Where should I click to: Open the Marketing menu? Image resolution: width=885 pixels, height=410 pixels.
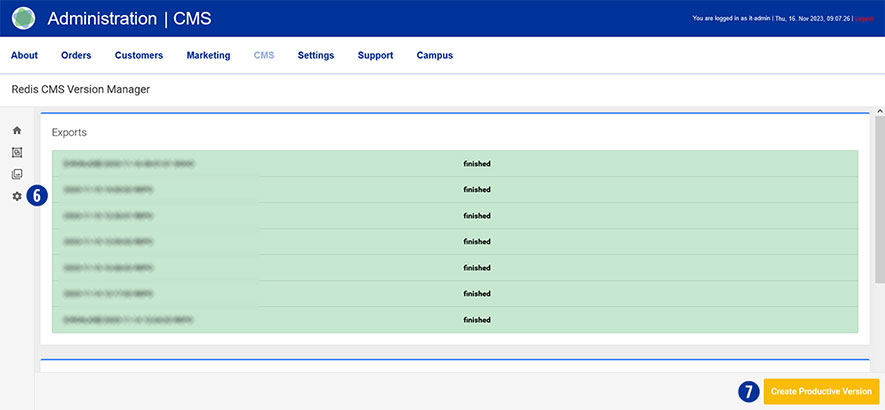208,55
